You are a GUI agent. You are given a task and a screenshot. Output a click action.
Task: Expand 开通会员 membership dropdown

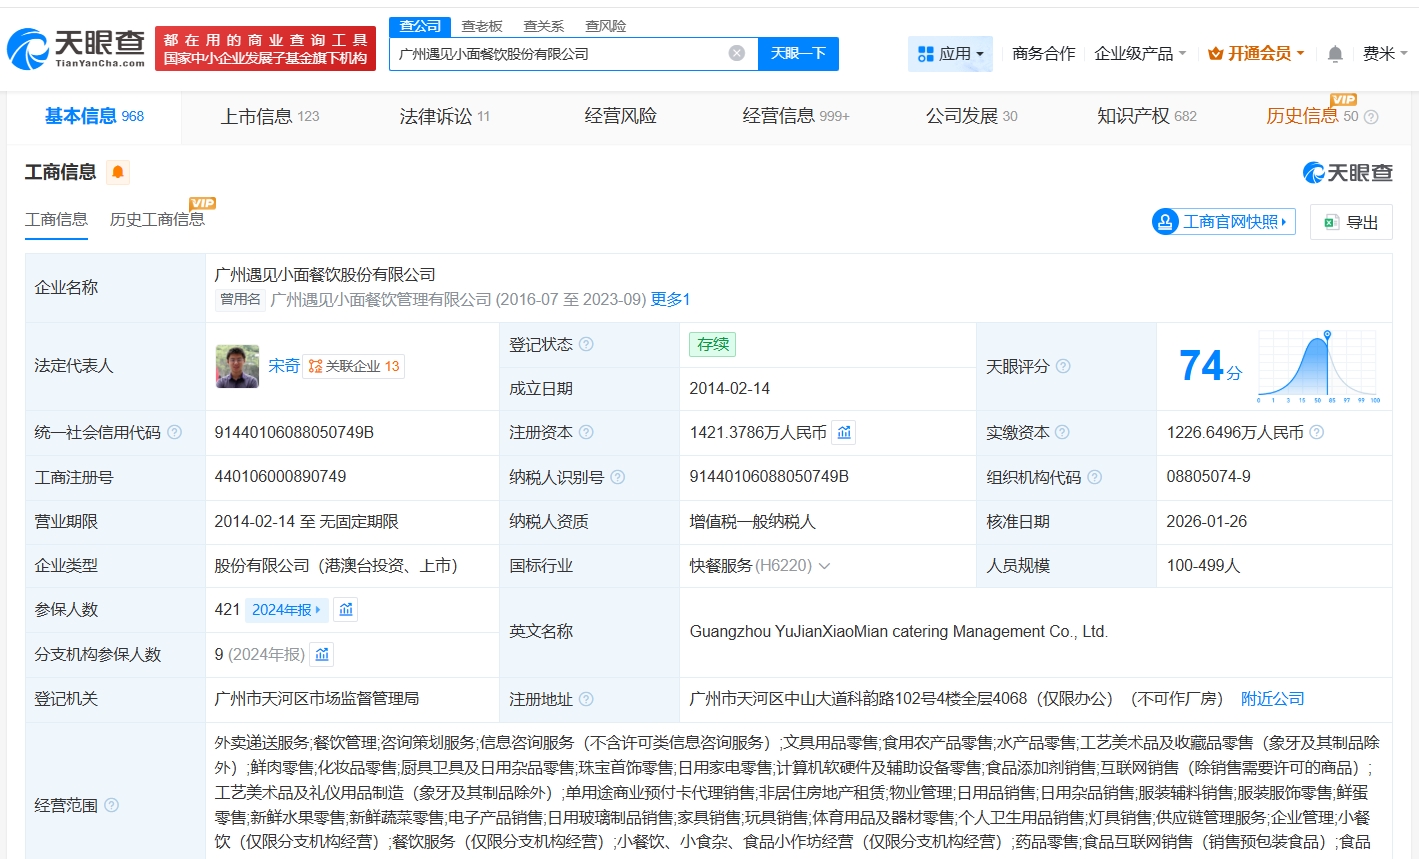click(x=1256, y=54)
